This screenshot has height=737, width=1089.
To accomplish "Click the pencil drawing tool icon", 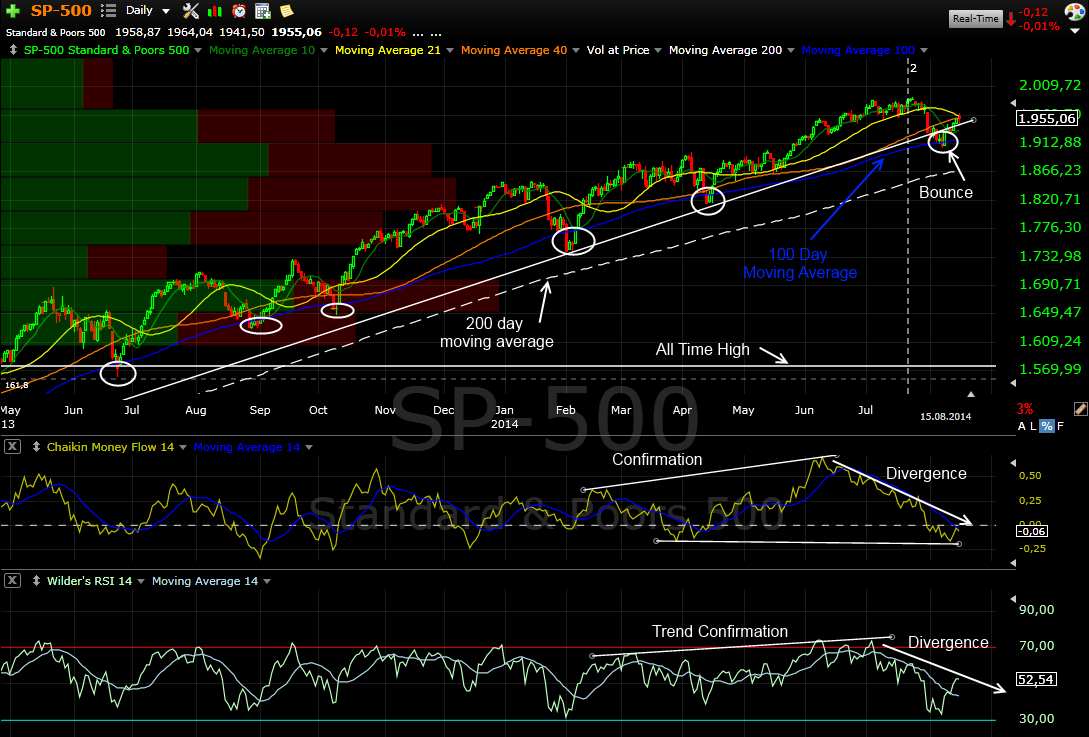I will pyautogui.click(x=1080, y=409).
